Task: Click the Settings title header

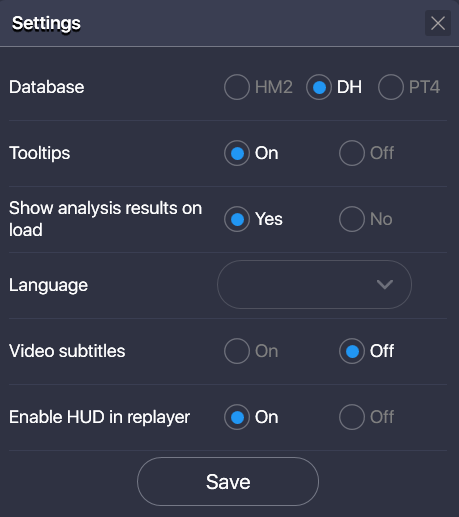Action: tap(46, 24)
